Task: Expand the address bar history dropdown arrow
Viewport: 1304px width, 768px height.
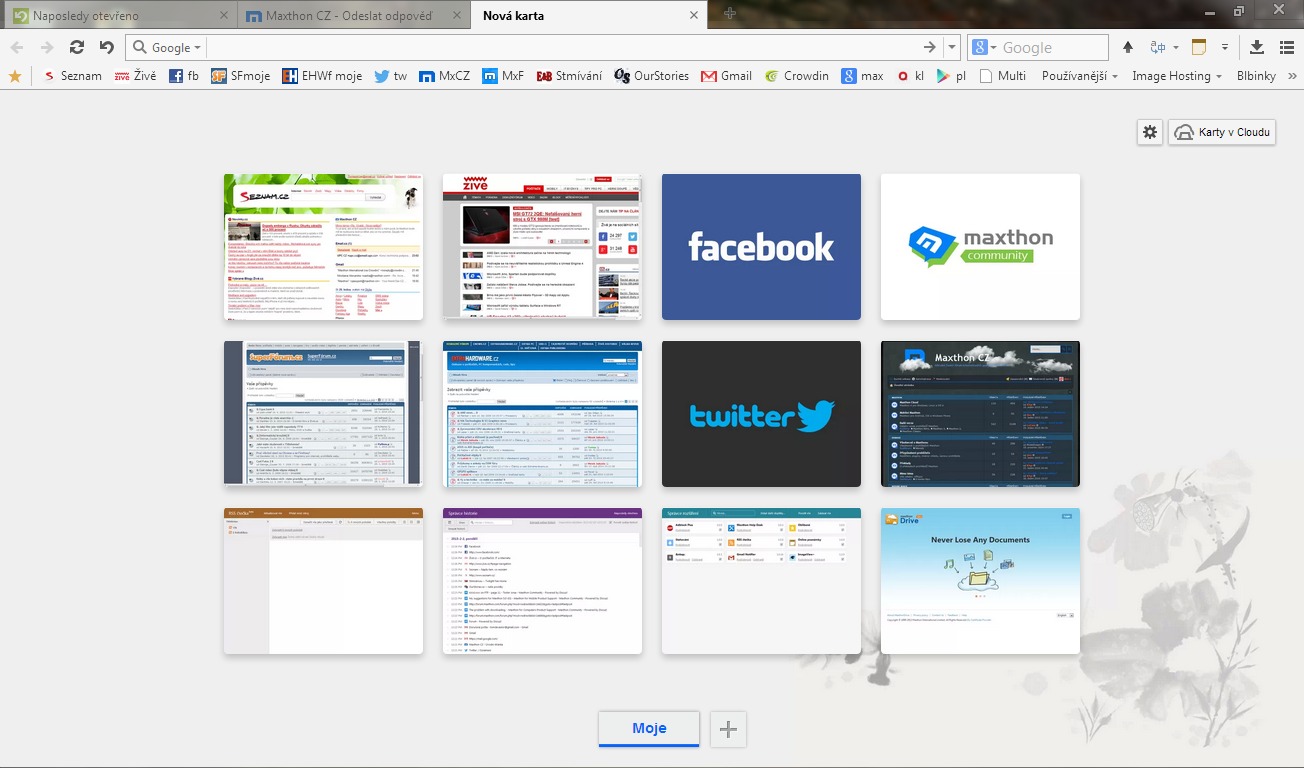Action: tap(952, 47)
